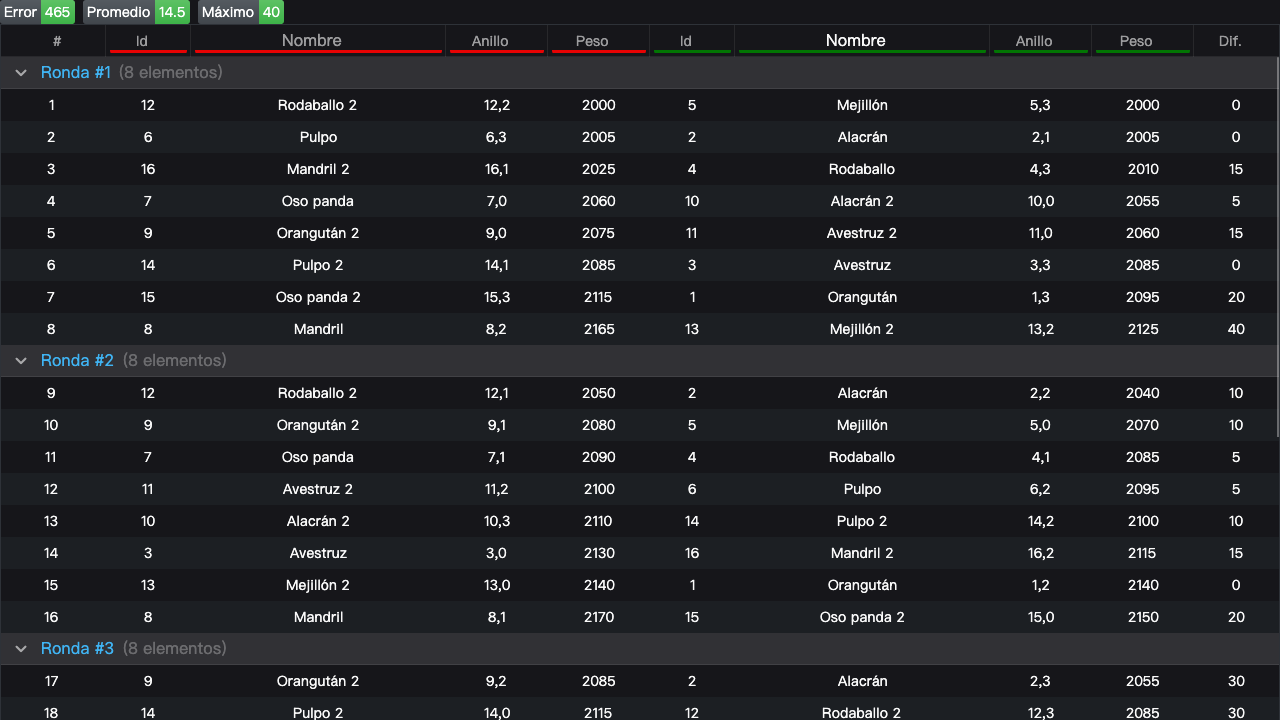Collapse the Ronda #1 group chevron
Viewport: 1280px width, 720px height.
20,73
